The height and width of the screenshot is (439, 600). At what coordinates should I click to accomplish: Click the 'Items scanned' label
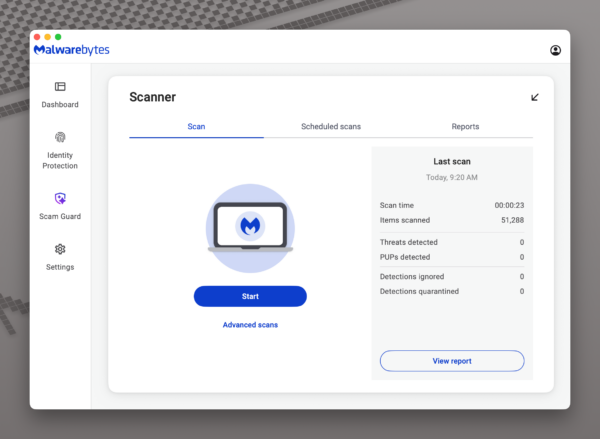[x=405, y=220]
